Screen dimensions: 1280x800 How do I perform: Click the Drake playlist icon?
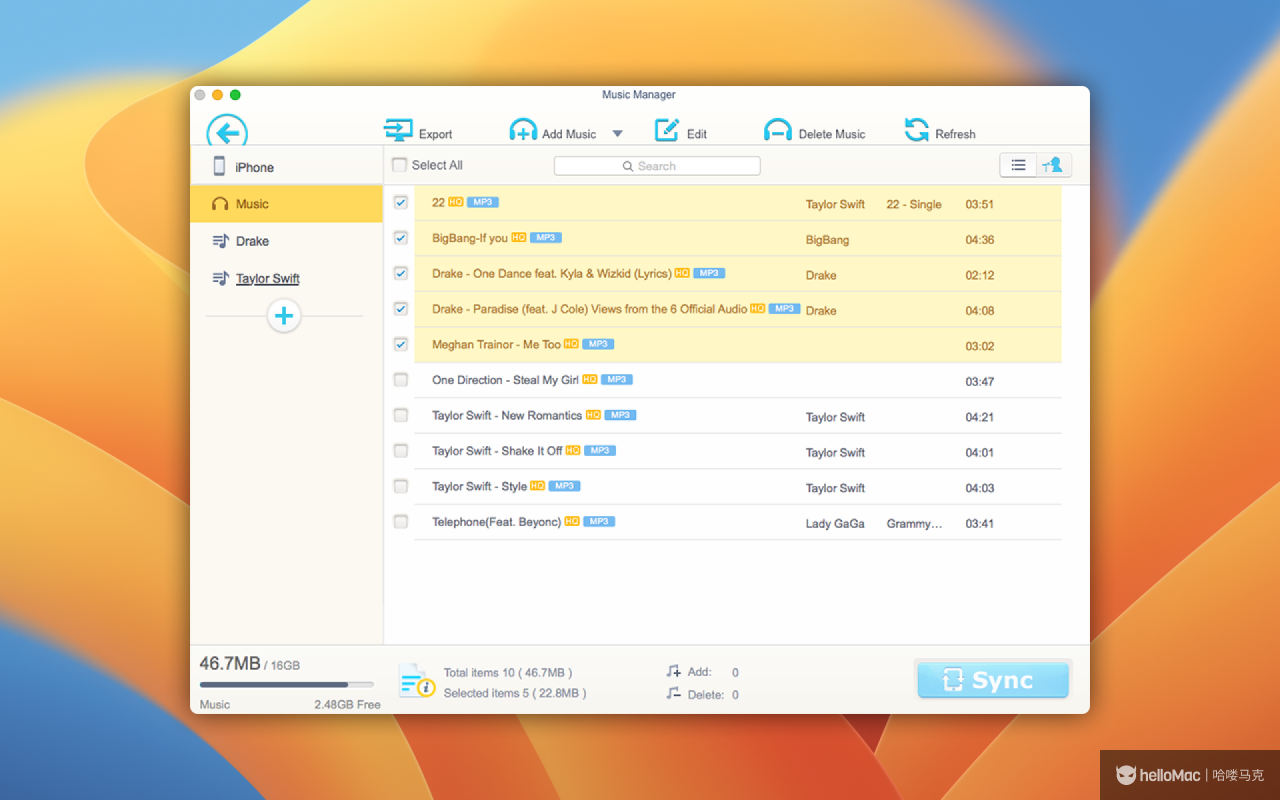[x=221, y=241]
